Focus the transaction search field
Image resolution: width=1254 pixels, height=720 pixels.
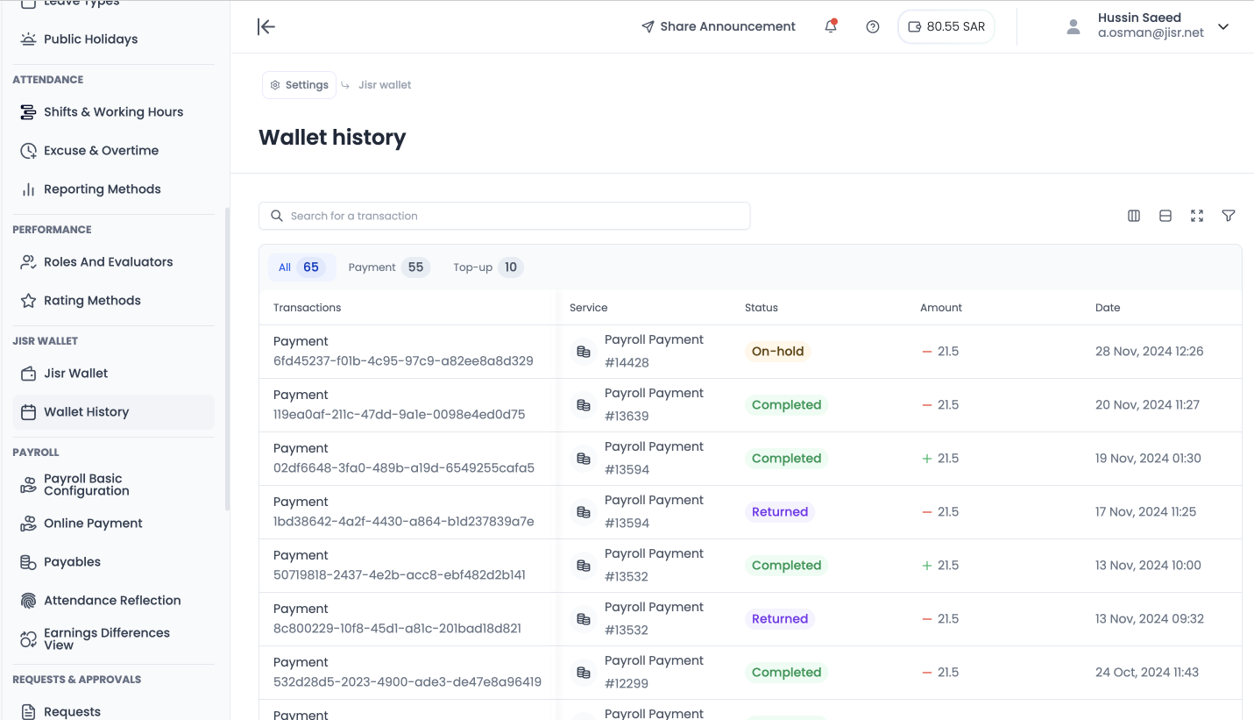pos(505,216)
